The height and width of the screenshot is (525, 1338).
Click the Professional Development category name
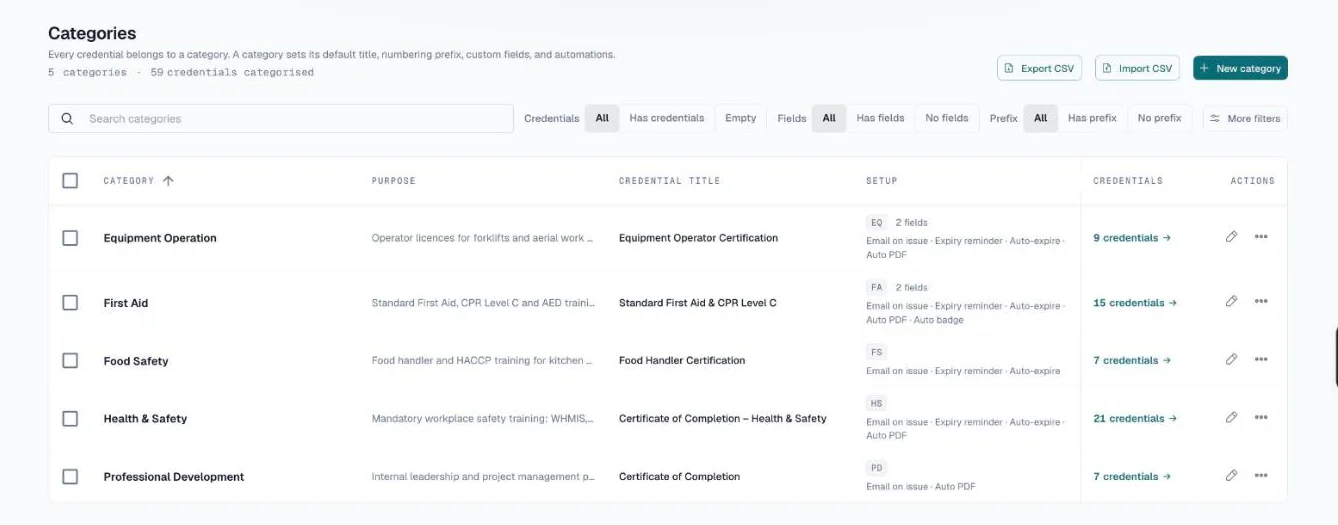pos(174,477)
